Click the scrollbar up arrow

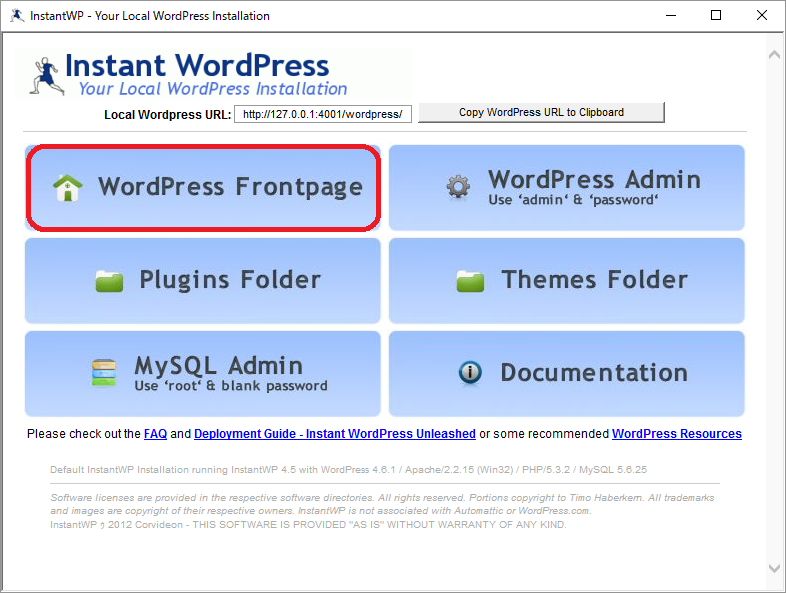click(x=774, y=55)
